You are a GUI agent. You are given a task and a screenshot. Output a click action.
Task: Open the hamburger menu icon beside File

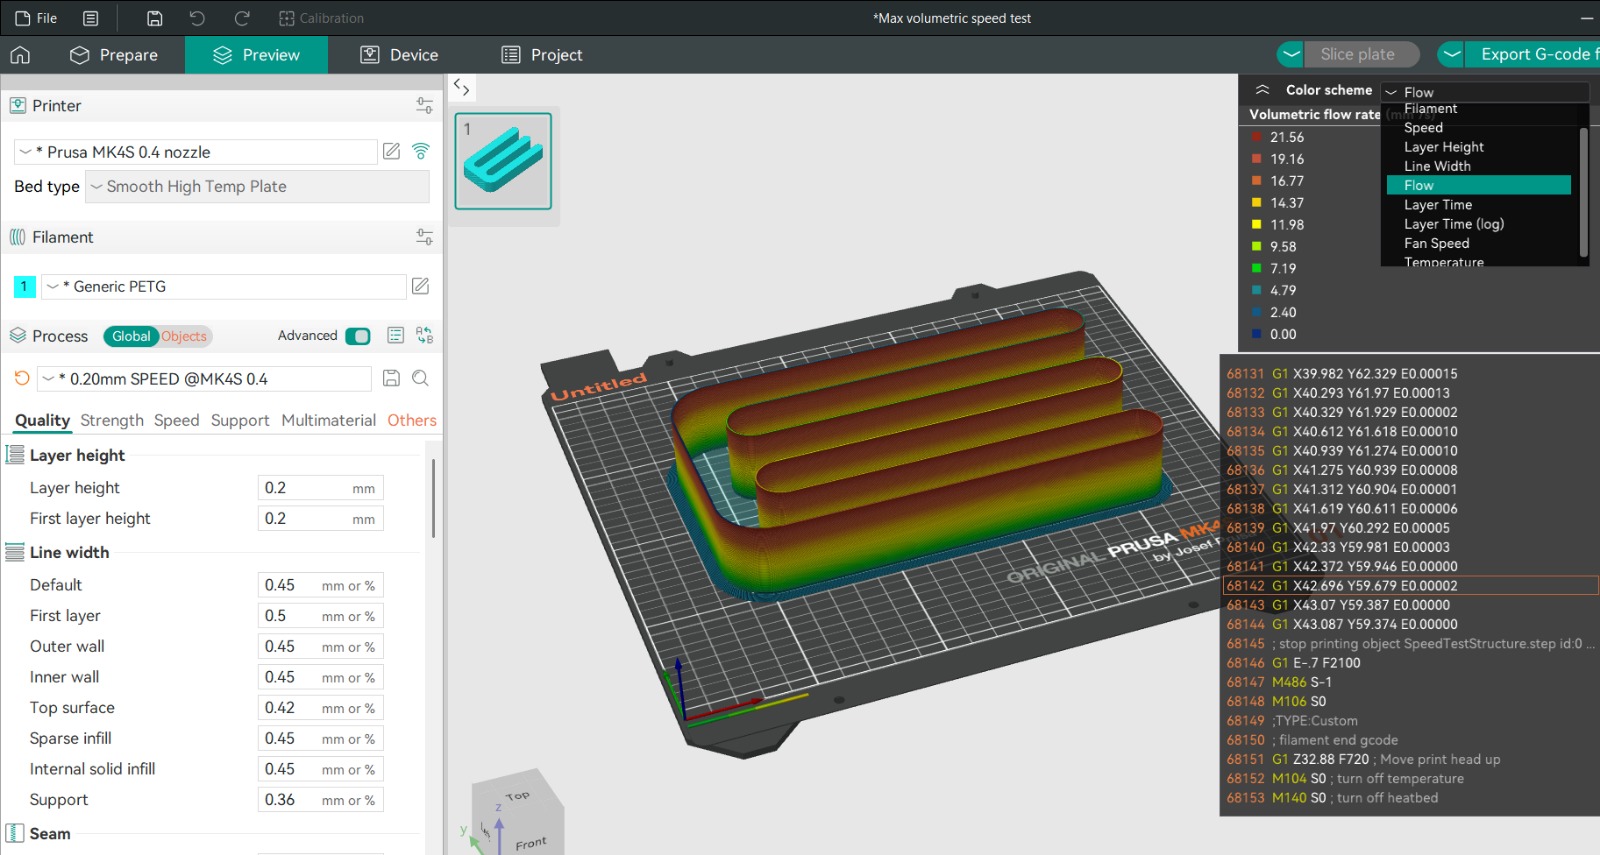click(91, 18)
